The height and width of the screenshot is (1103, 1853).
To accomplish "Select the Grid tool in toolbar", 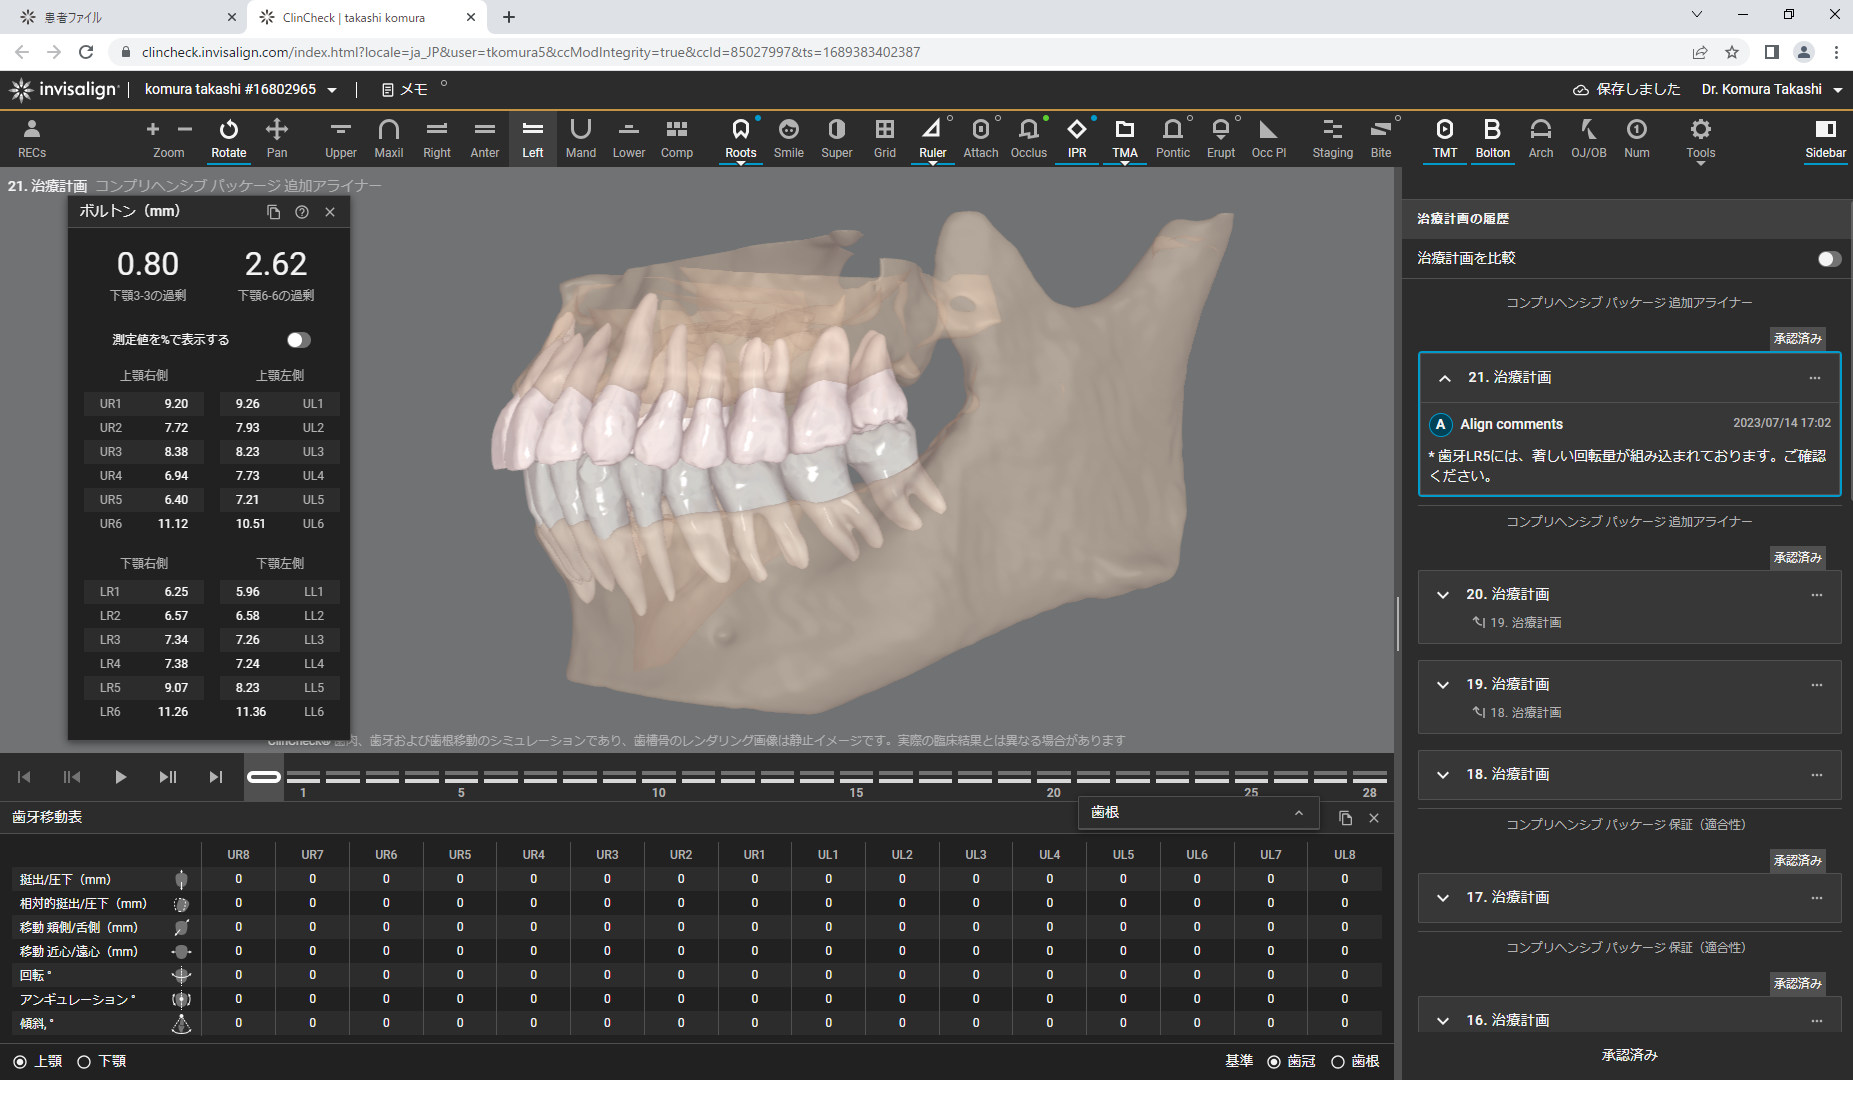I will (884, 138).
